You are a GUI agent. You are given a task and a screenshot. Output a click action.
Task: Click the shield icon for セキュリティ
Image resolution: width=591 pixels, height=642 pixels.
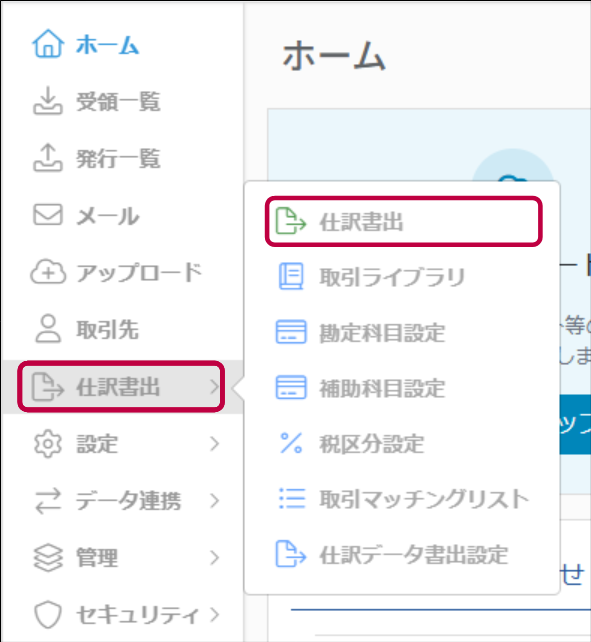48,615
